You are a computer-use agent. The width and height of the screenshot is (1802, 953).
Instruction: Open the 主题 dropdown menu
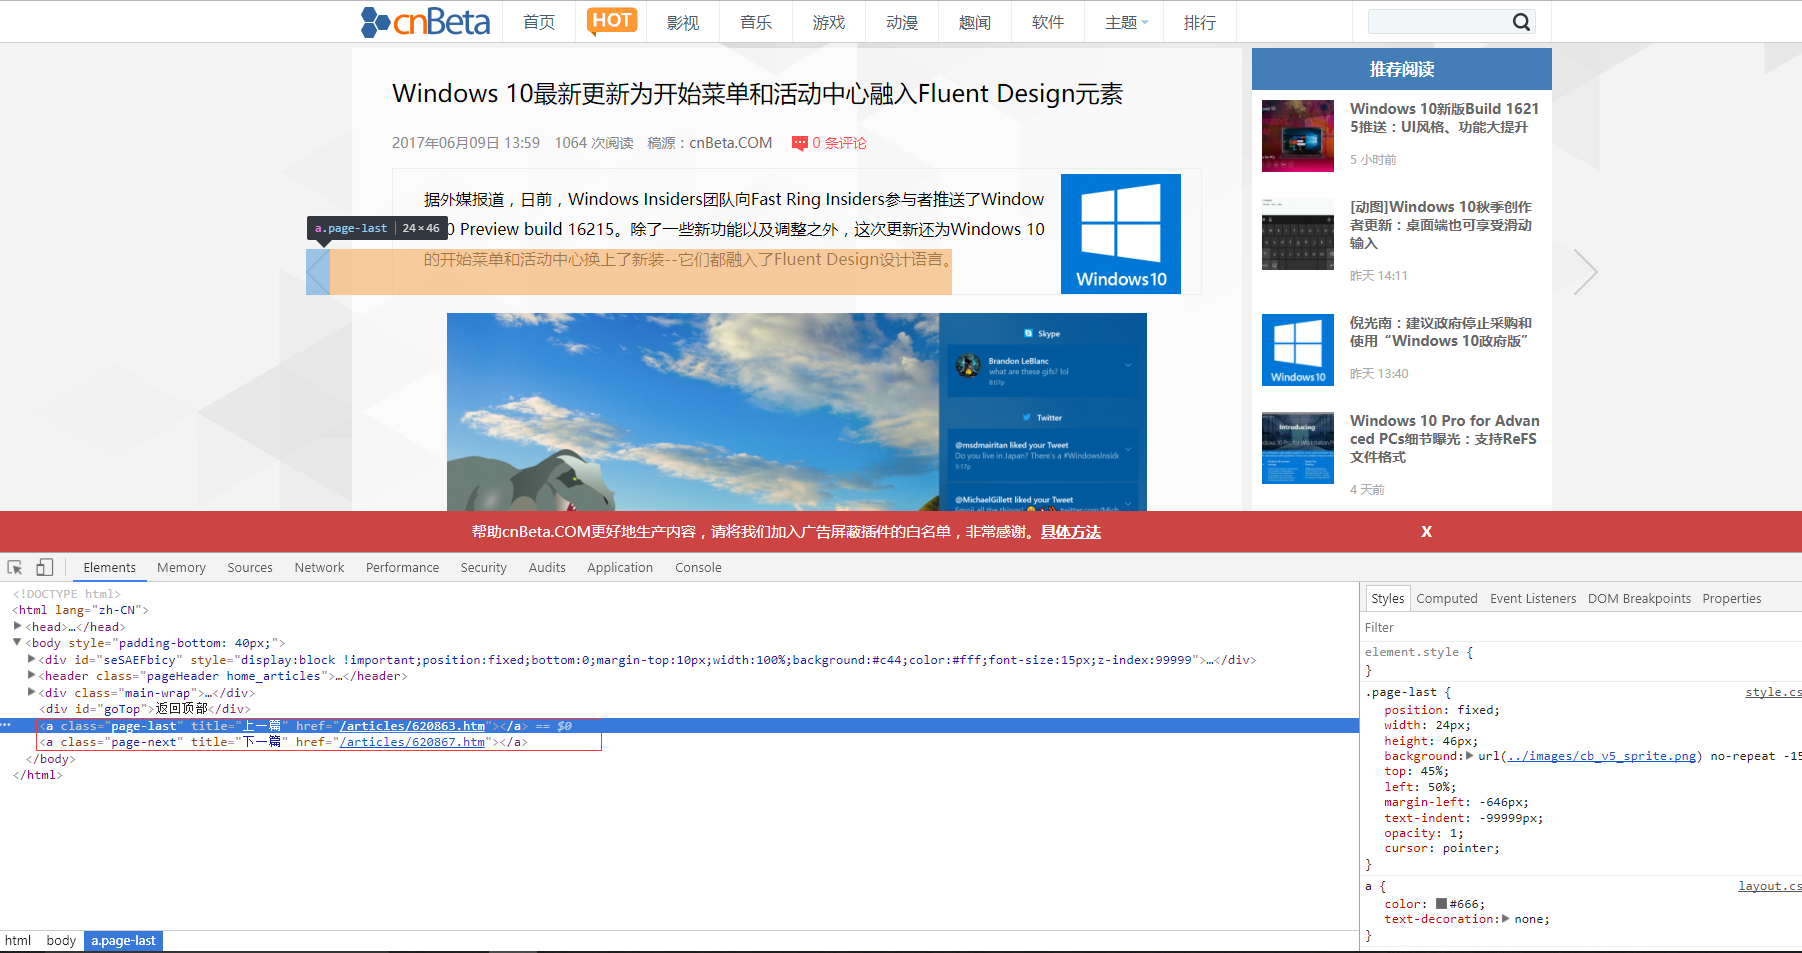pyautogui.click(x=1127, y=22)
